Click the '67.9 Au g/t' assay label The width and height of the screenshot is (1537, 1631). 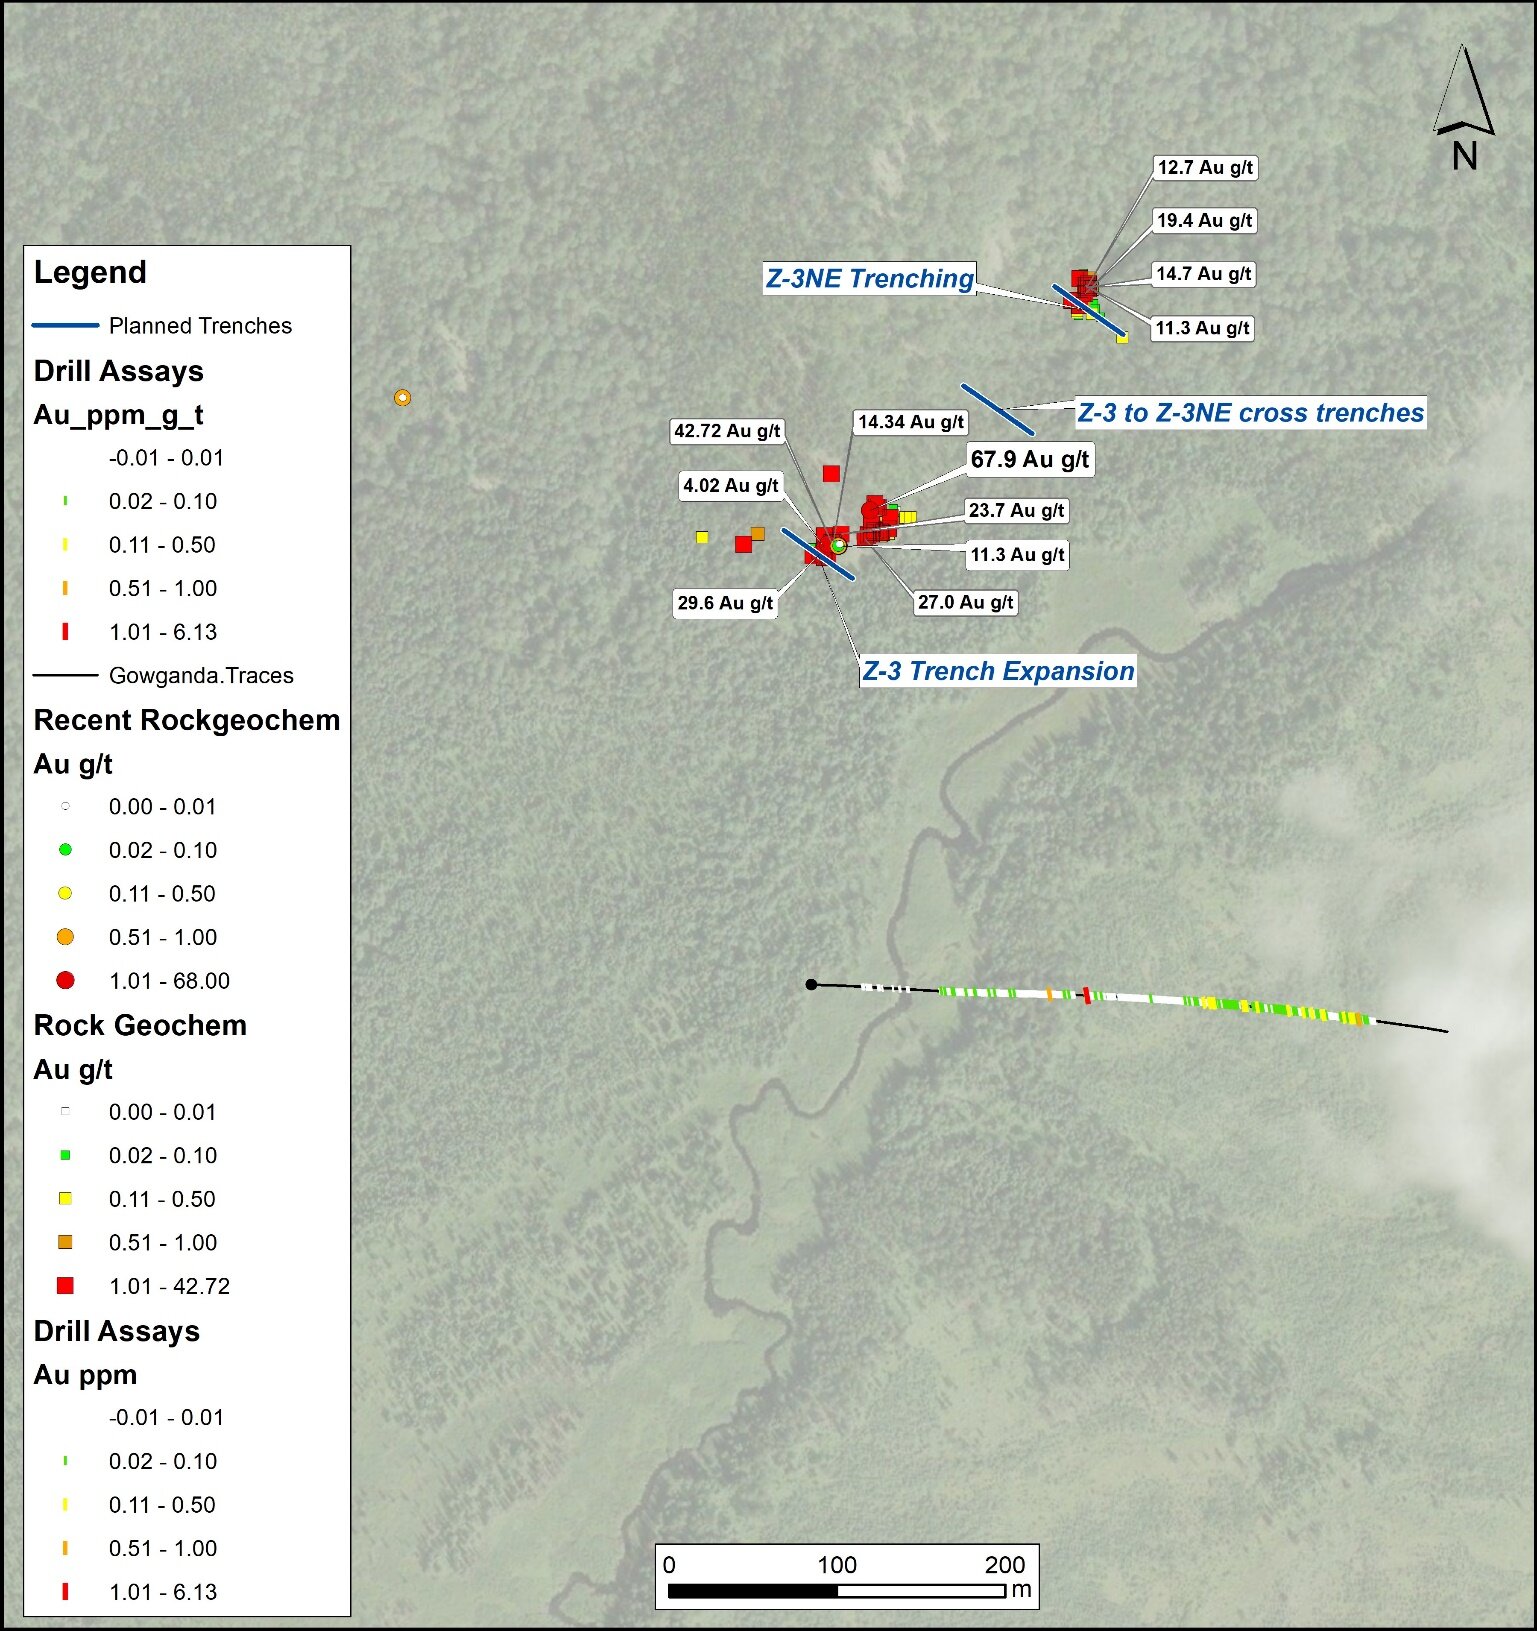[x=1030, y=459]
